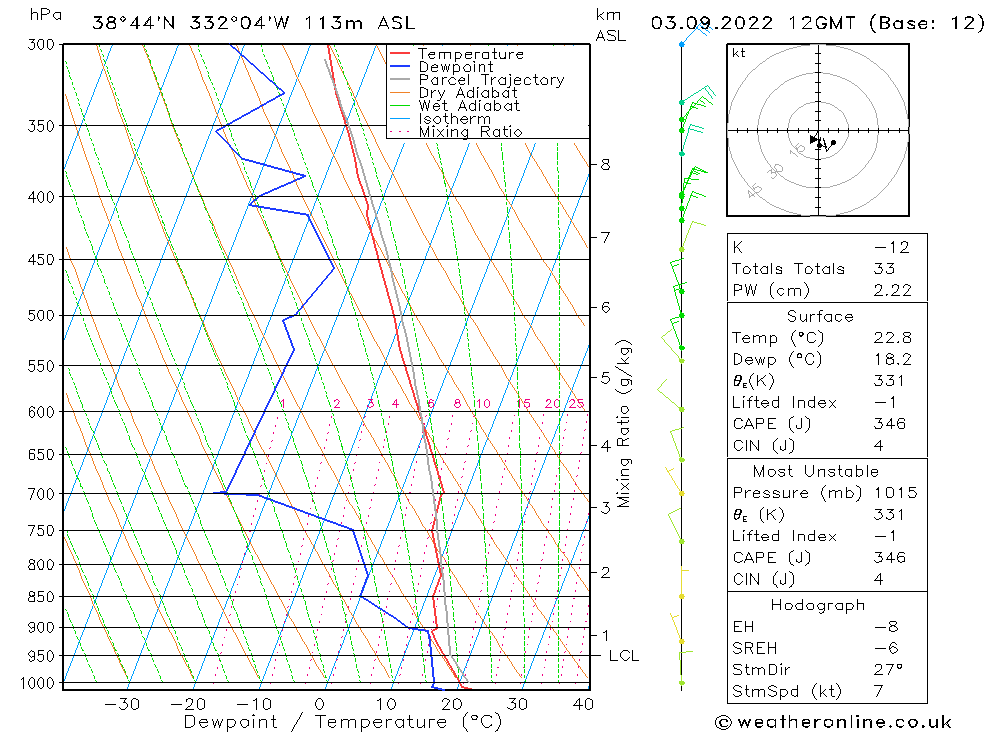Click the -30 temperature axis tick label

122,704
